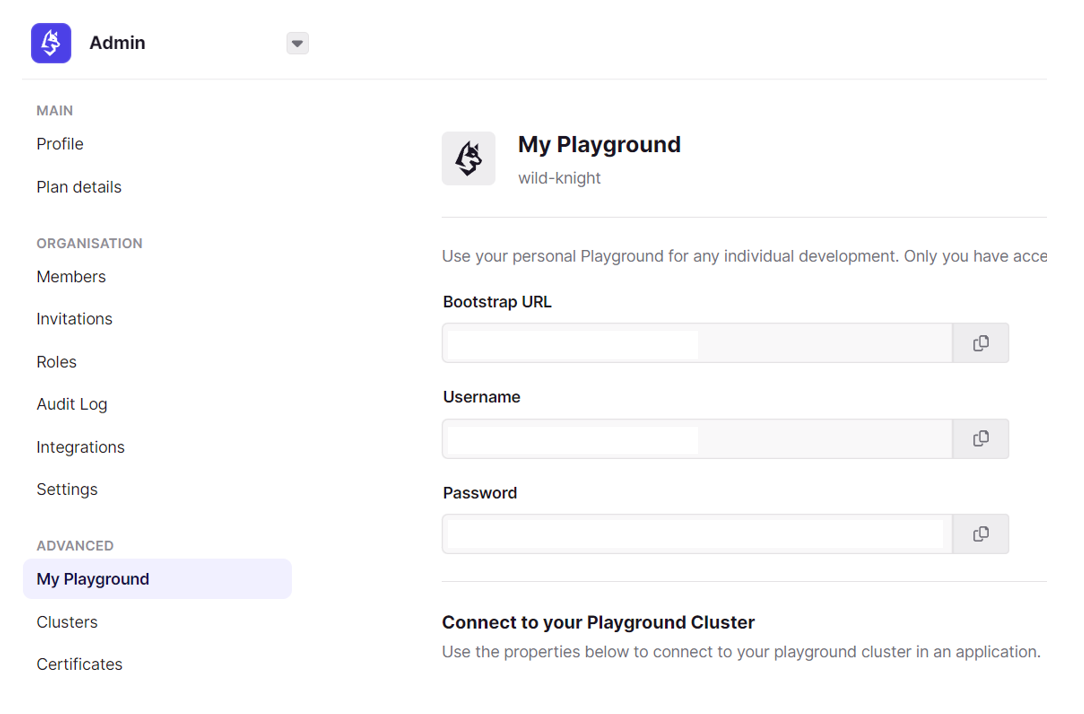Viewport: 1084px width, 714px height.
Task: Navigate to Invitations
Action: [74, 319]
